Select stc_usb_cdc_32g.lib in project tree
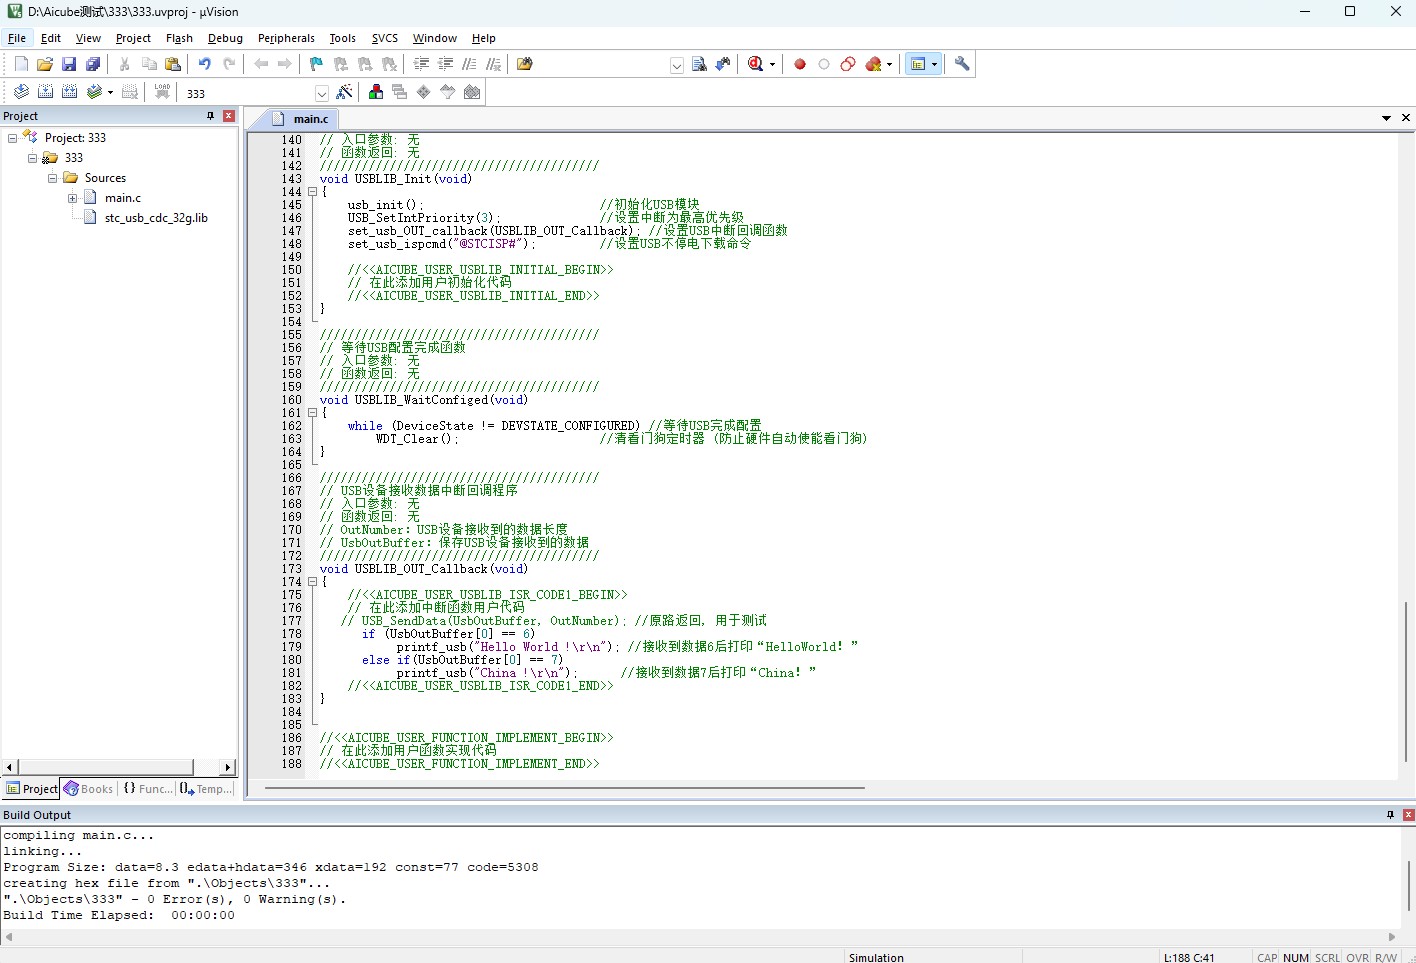The image size is (1416, 963). (x=156, y=218)
